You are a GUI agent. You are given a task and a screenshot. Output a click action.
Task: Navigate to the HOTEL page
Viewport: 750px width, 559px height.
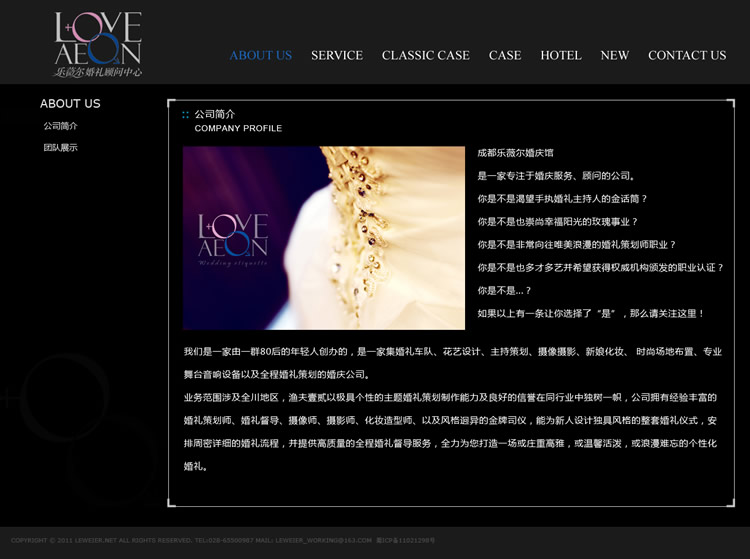[x=560, y=55]
